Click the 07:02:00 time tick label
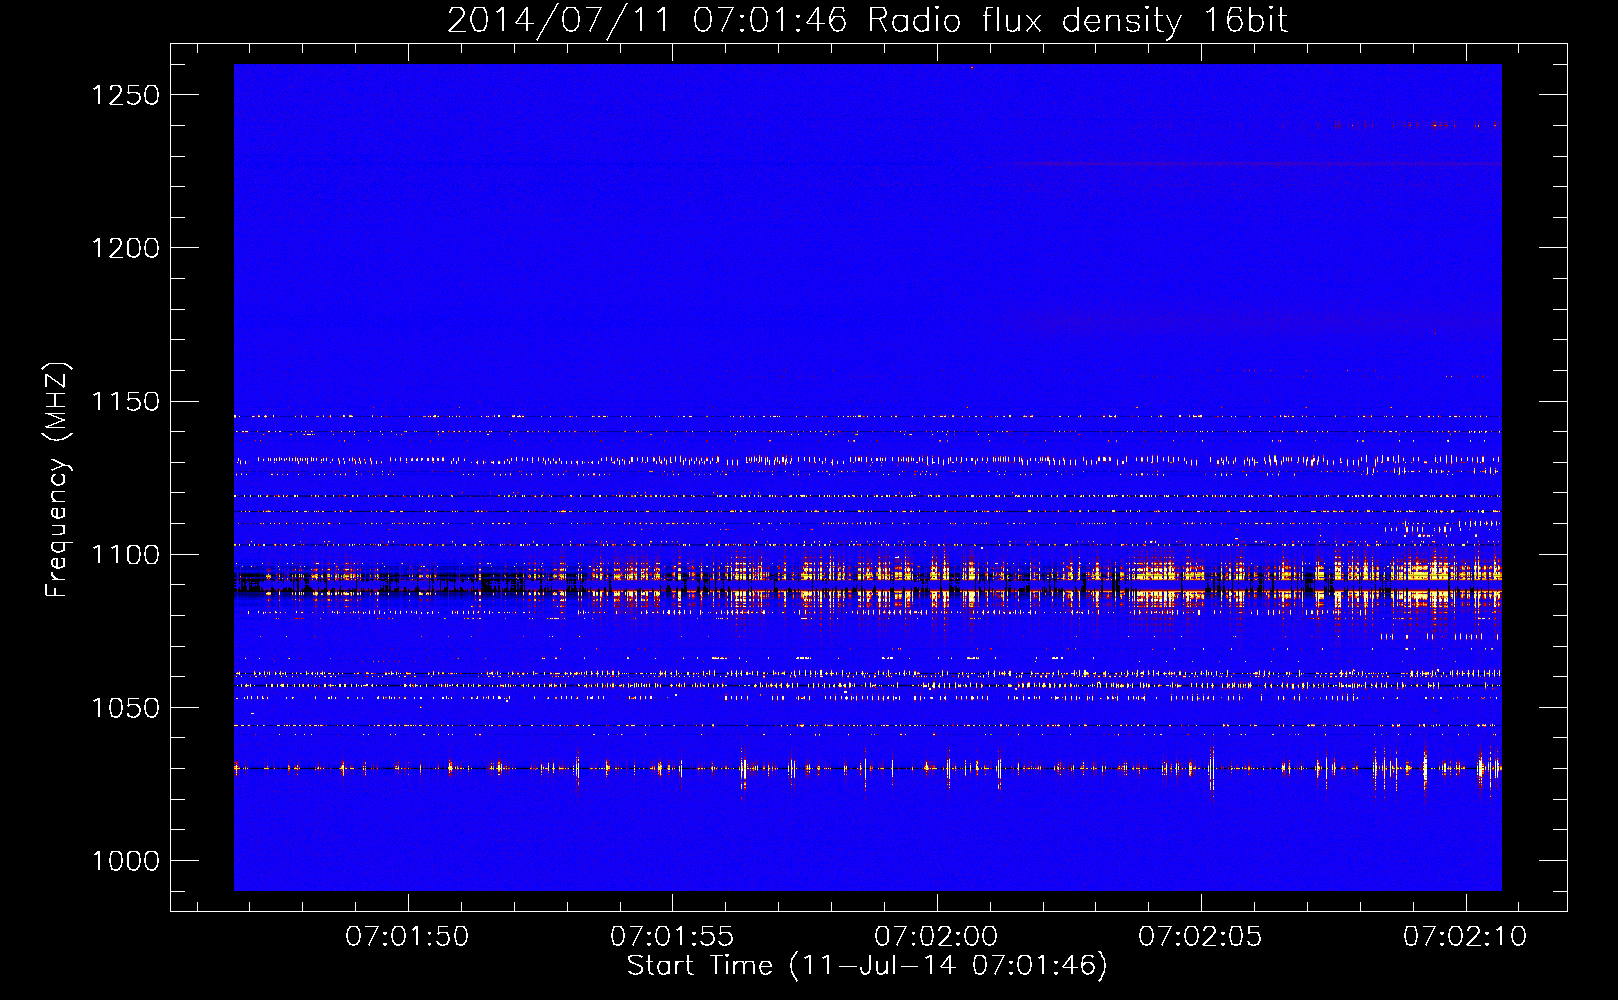 pyautogui.click(x=936, y=937)
